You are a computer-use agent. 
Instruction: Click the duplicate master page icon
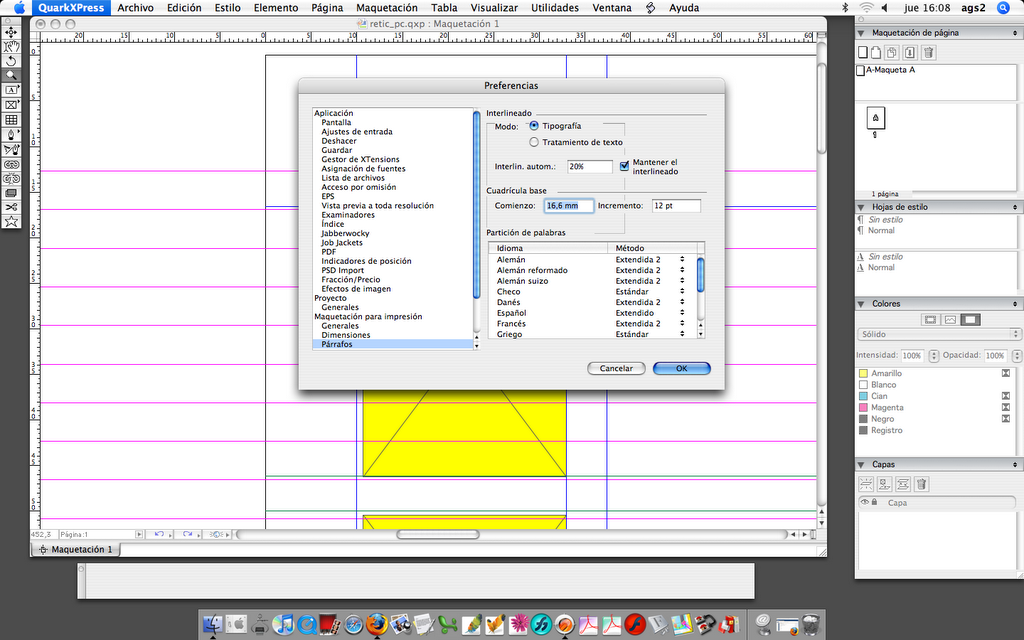[892, 52]
